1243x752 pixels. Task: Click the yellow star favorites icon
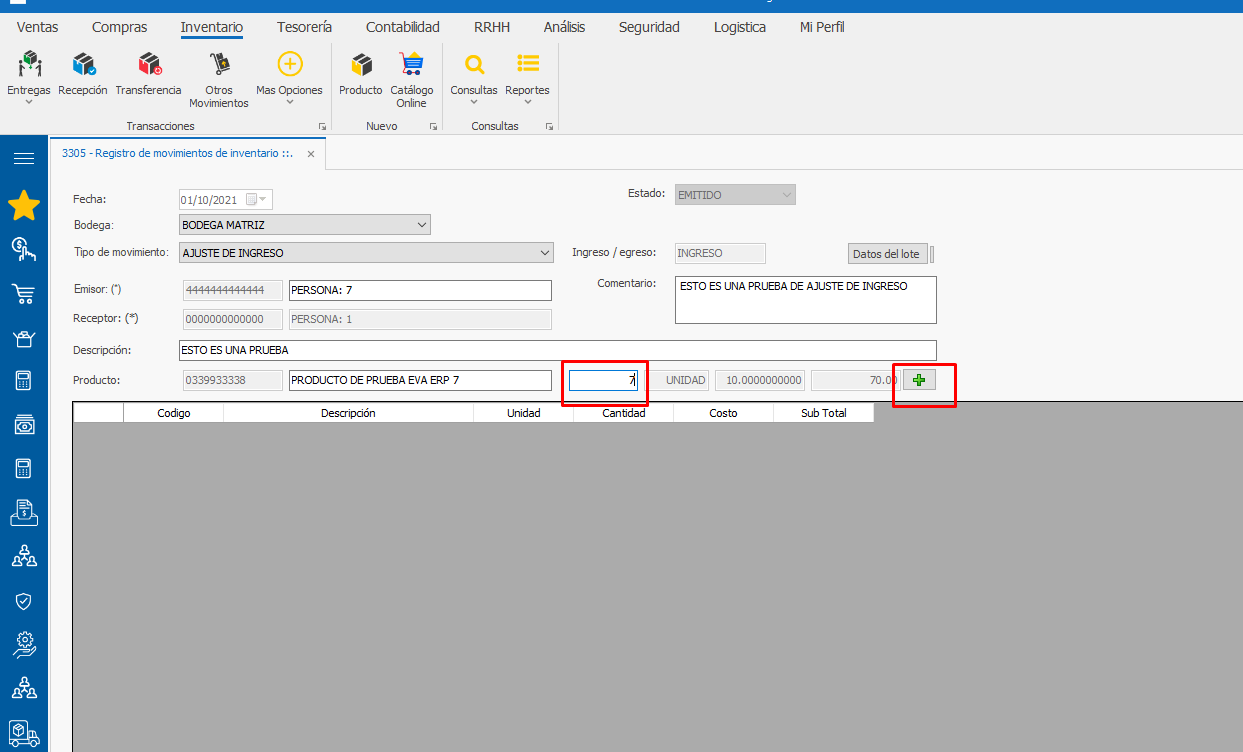tap(24, 206)
